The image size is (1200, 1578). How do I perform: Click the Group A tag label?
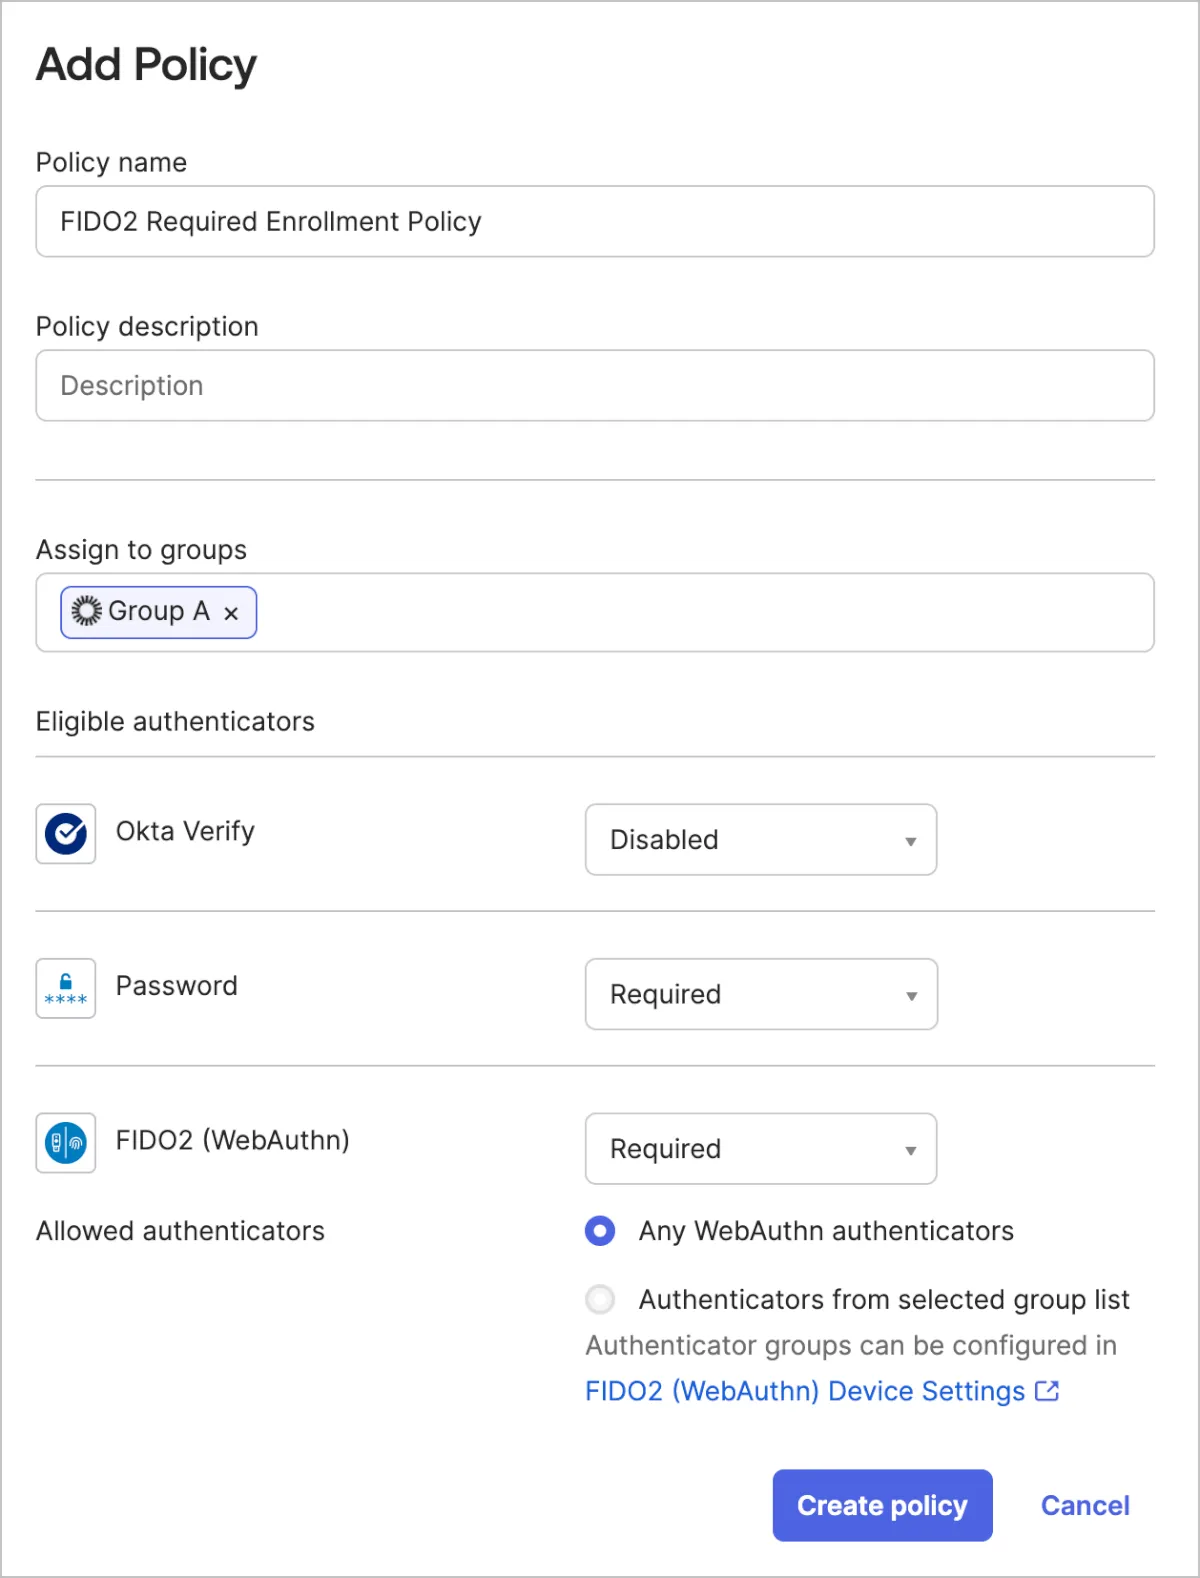pyautogui.click(x=159, y=611)
